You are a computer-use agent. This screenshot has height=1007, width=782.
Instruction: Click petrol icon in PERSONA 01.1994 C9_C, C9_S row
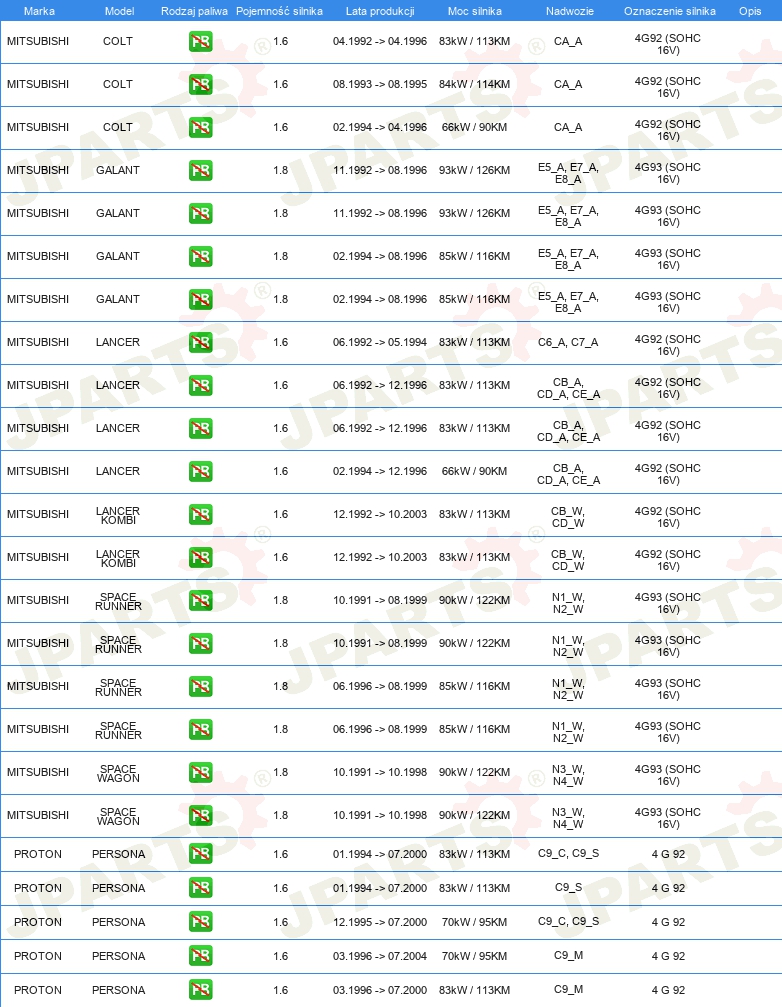click(x=200, y=854)
